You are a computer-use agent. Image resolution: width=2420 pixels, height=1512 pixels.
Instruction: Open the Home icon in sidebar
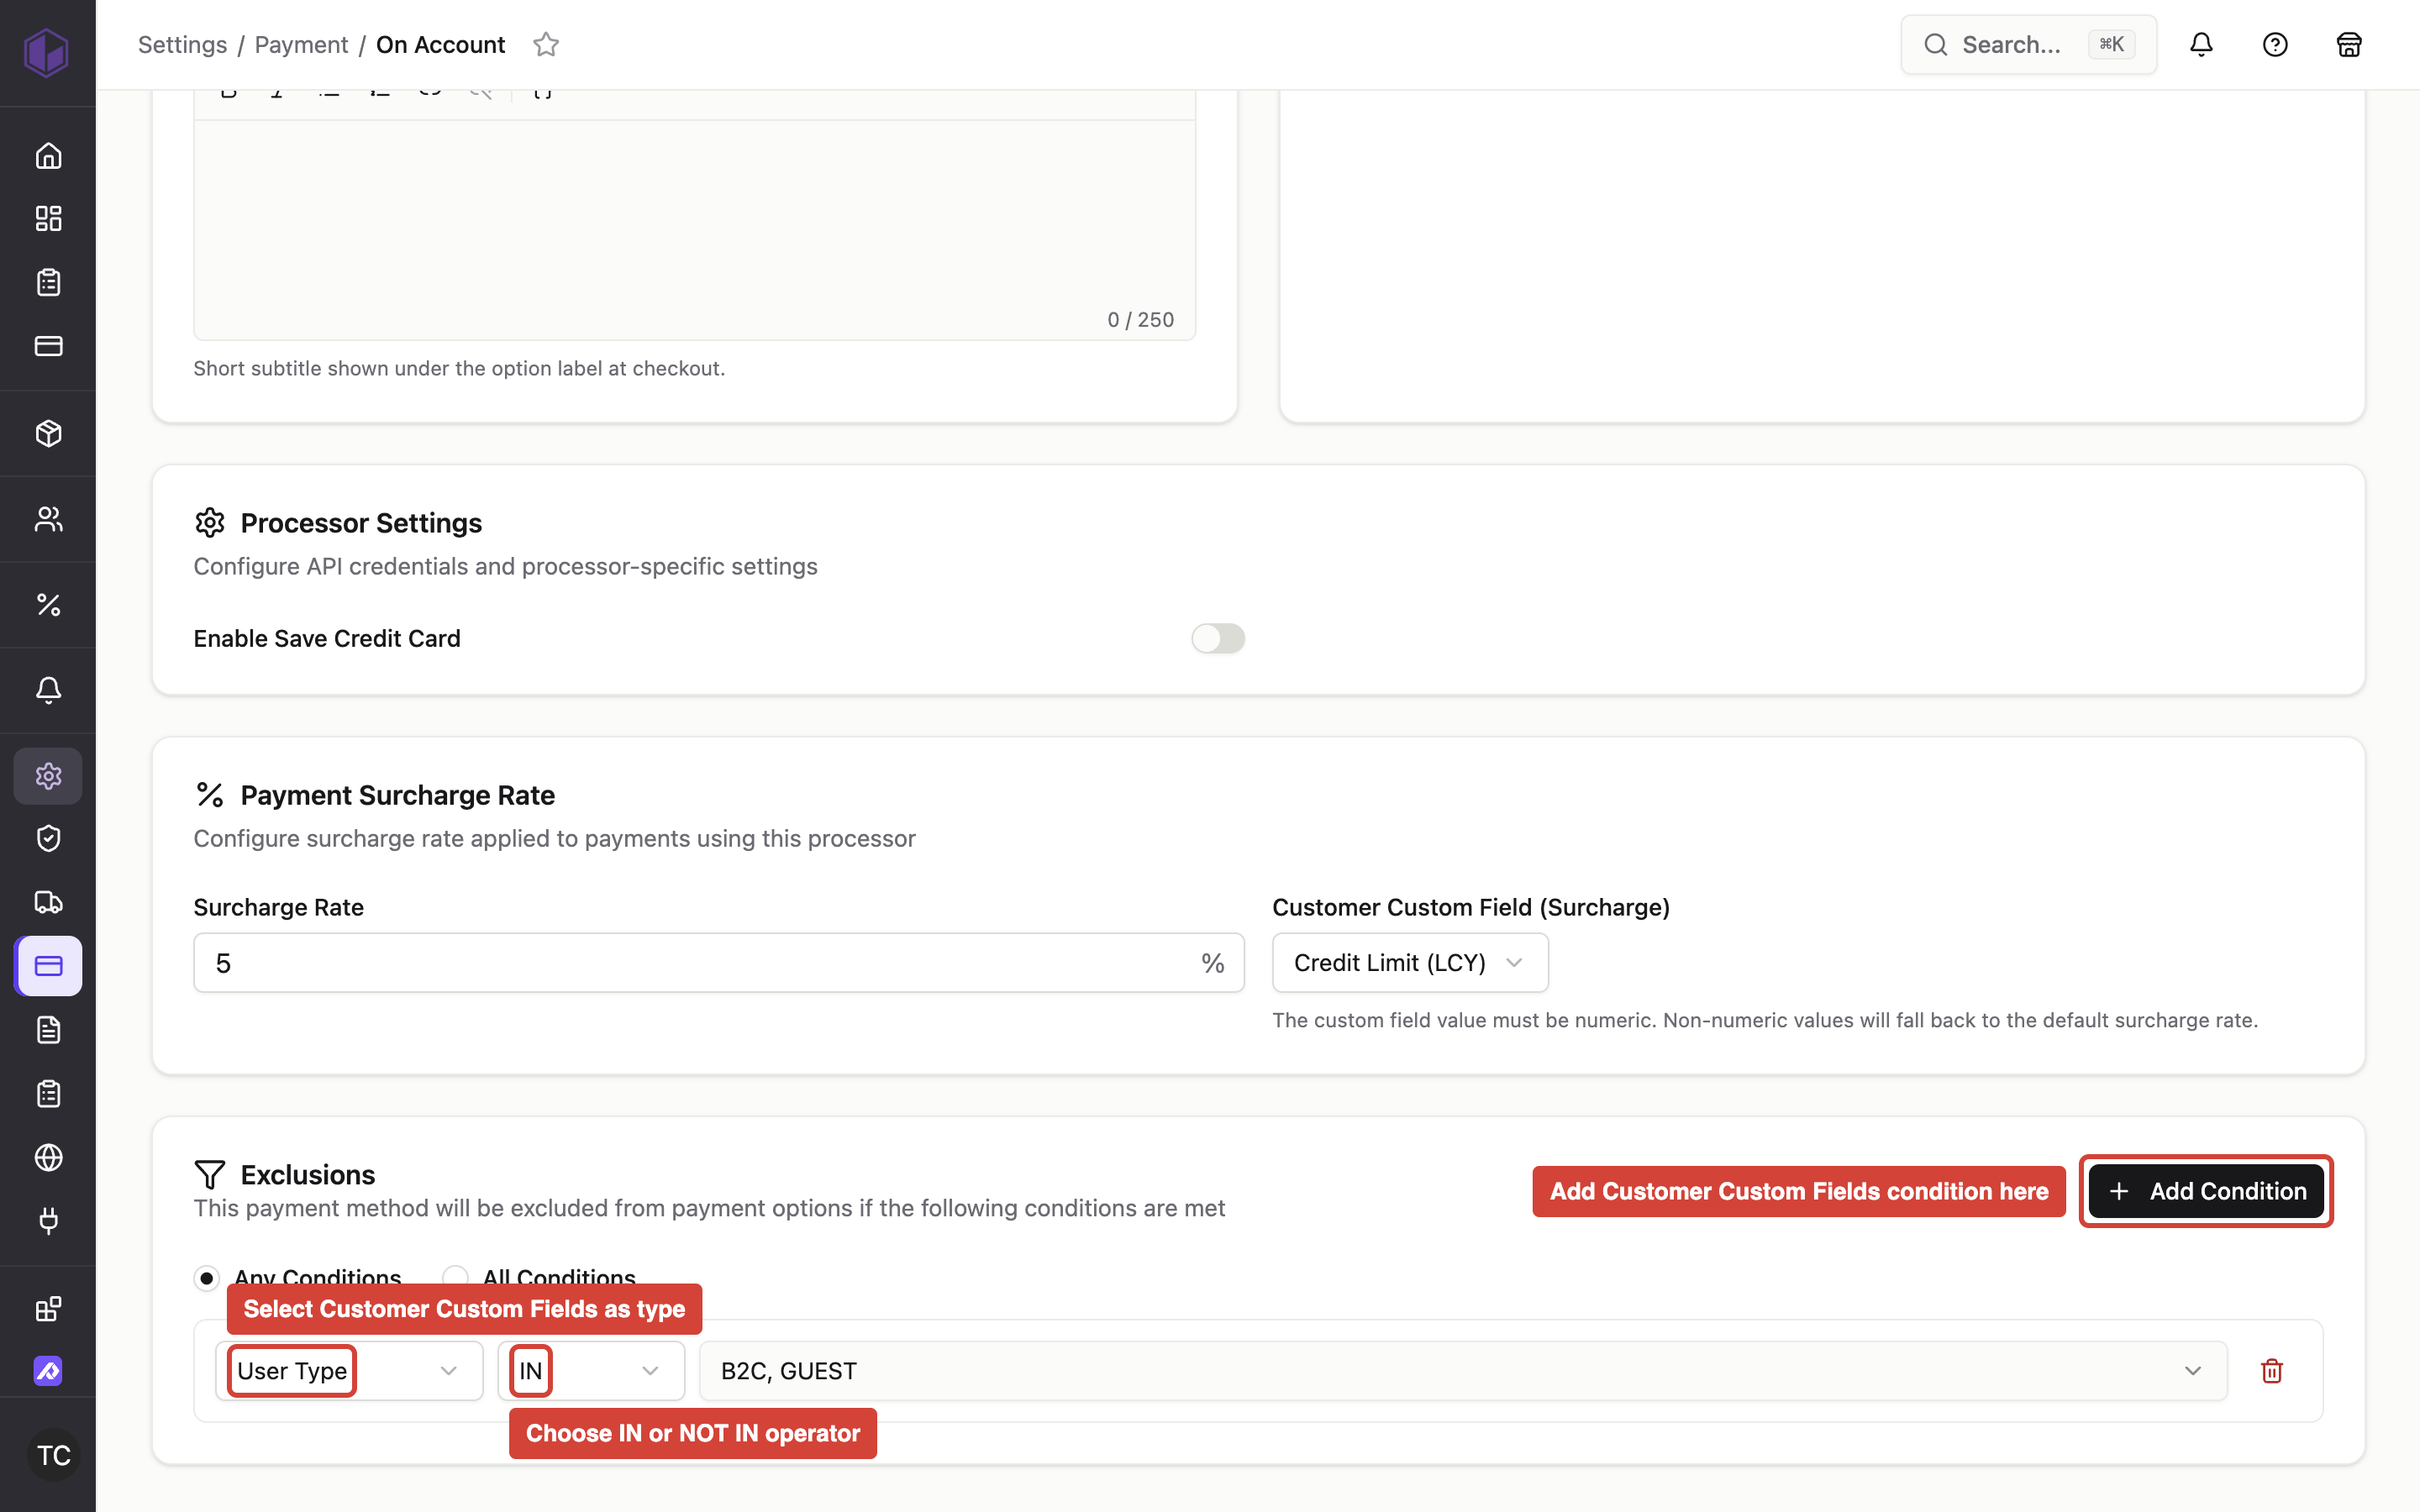48,156
